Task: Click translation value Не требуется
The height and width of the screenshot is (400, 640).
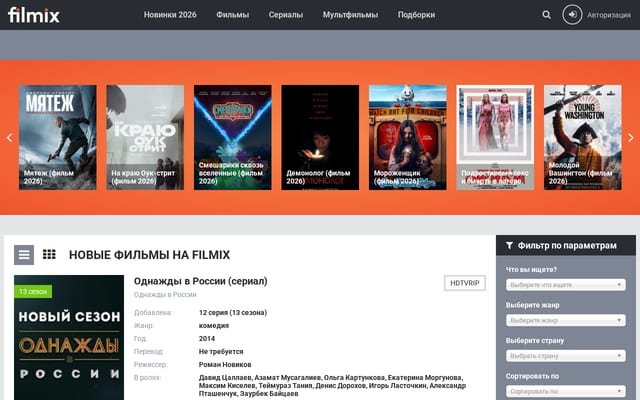Action: (x=221, y=351)
